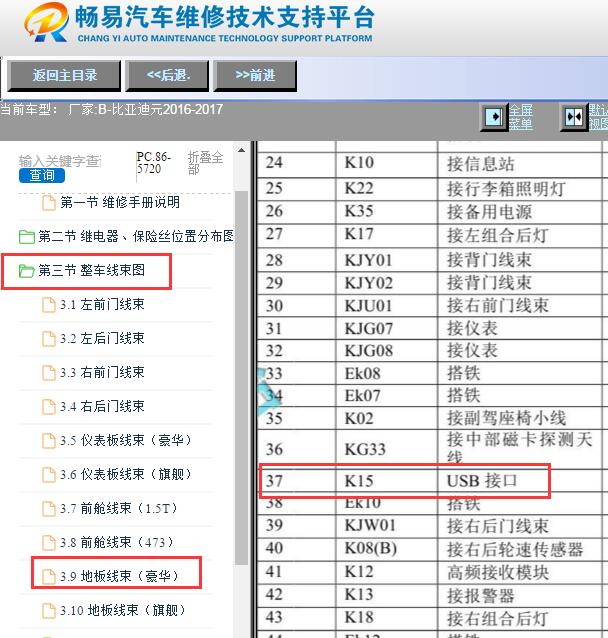Viewport: 608px width, 638px height.
Task: Open 第二节 继电器、保险丝位置分布图
Action: (136, 236)
